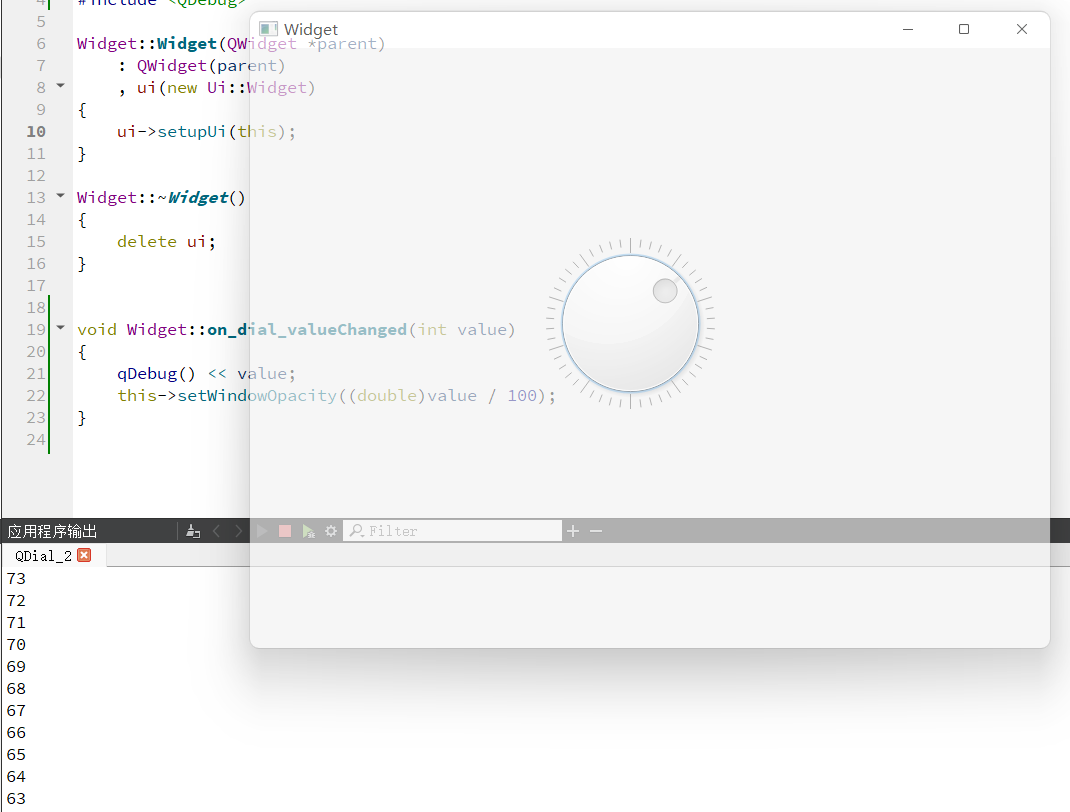Close the QDial_2 output tab

tap(84, 555)
